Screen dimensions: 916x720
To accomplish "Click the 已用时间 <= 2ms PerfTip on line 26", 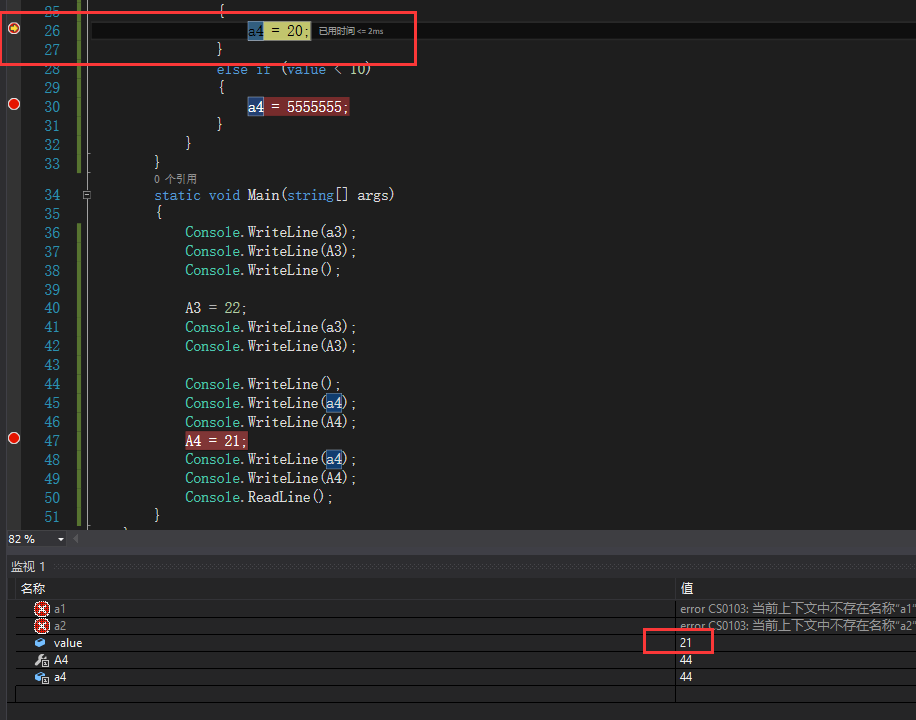I will coord(351,30).
